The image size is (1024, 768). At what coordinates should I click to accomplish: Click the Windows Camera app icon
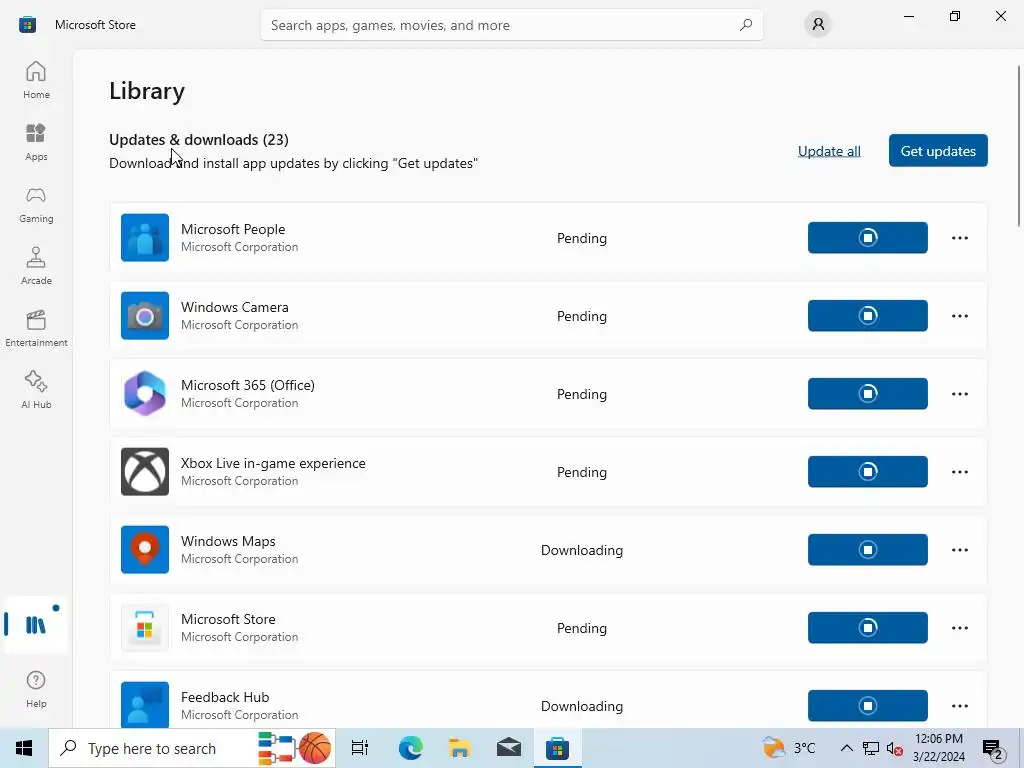[x=145, y=315]
